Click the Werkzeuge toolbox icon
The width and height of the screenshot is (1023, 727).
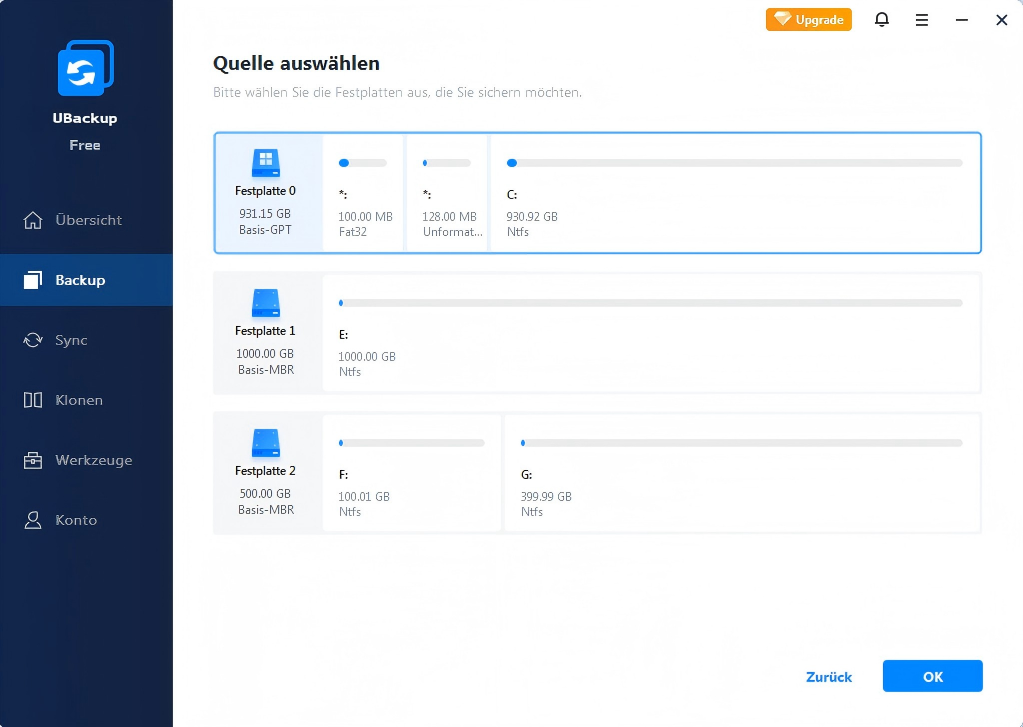coord(33,460)
